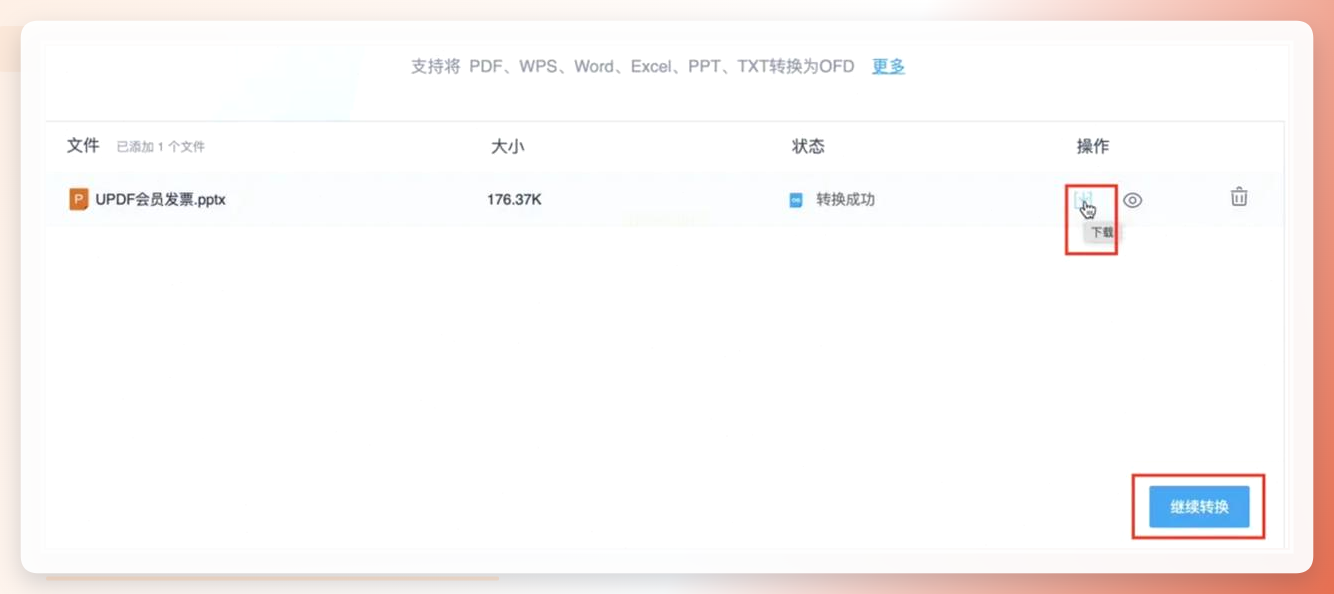Click the supported formats description text
The height and width of the screenshot is (594, 1334).
click(x=633, y=66)
